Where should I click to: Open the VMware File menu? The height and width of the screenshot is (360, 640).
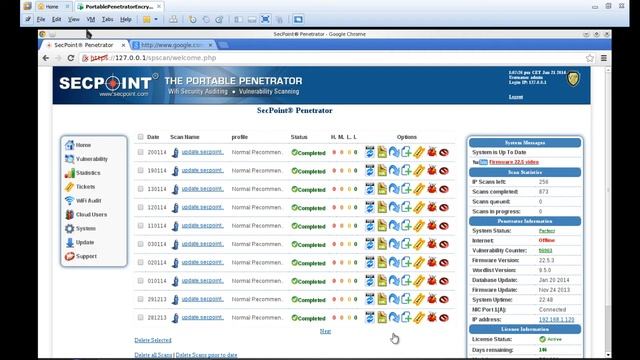point(41,19)
